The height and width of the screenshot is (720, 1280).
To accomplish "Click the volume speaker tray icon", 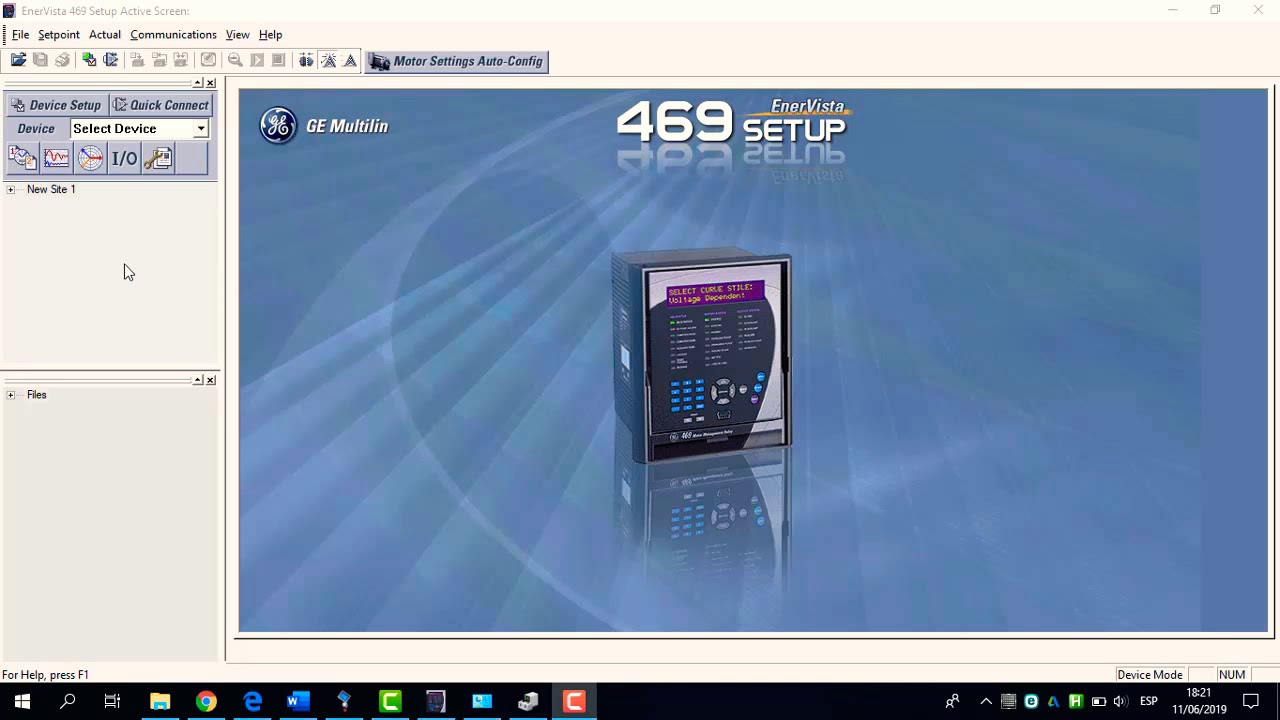I will tap(1120, 701).
